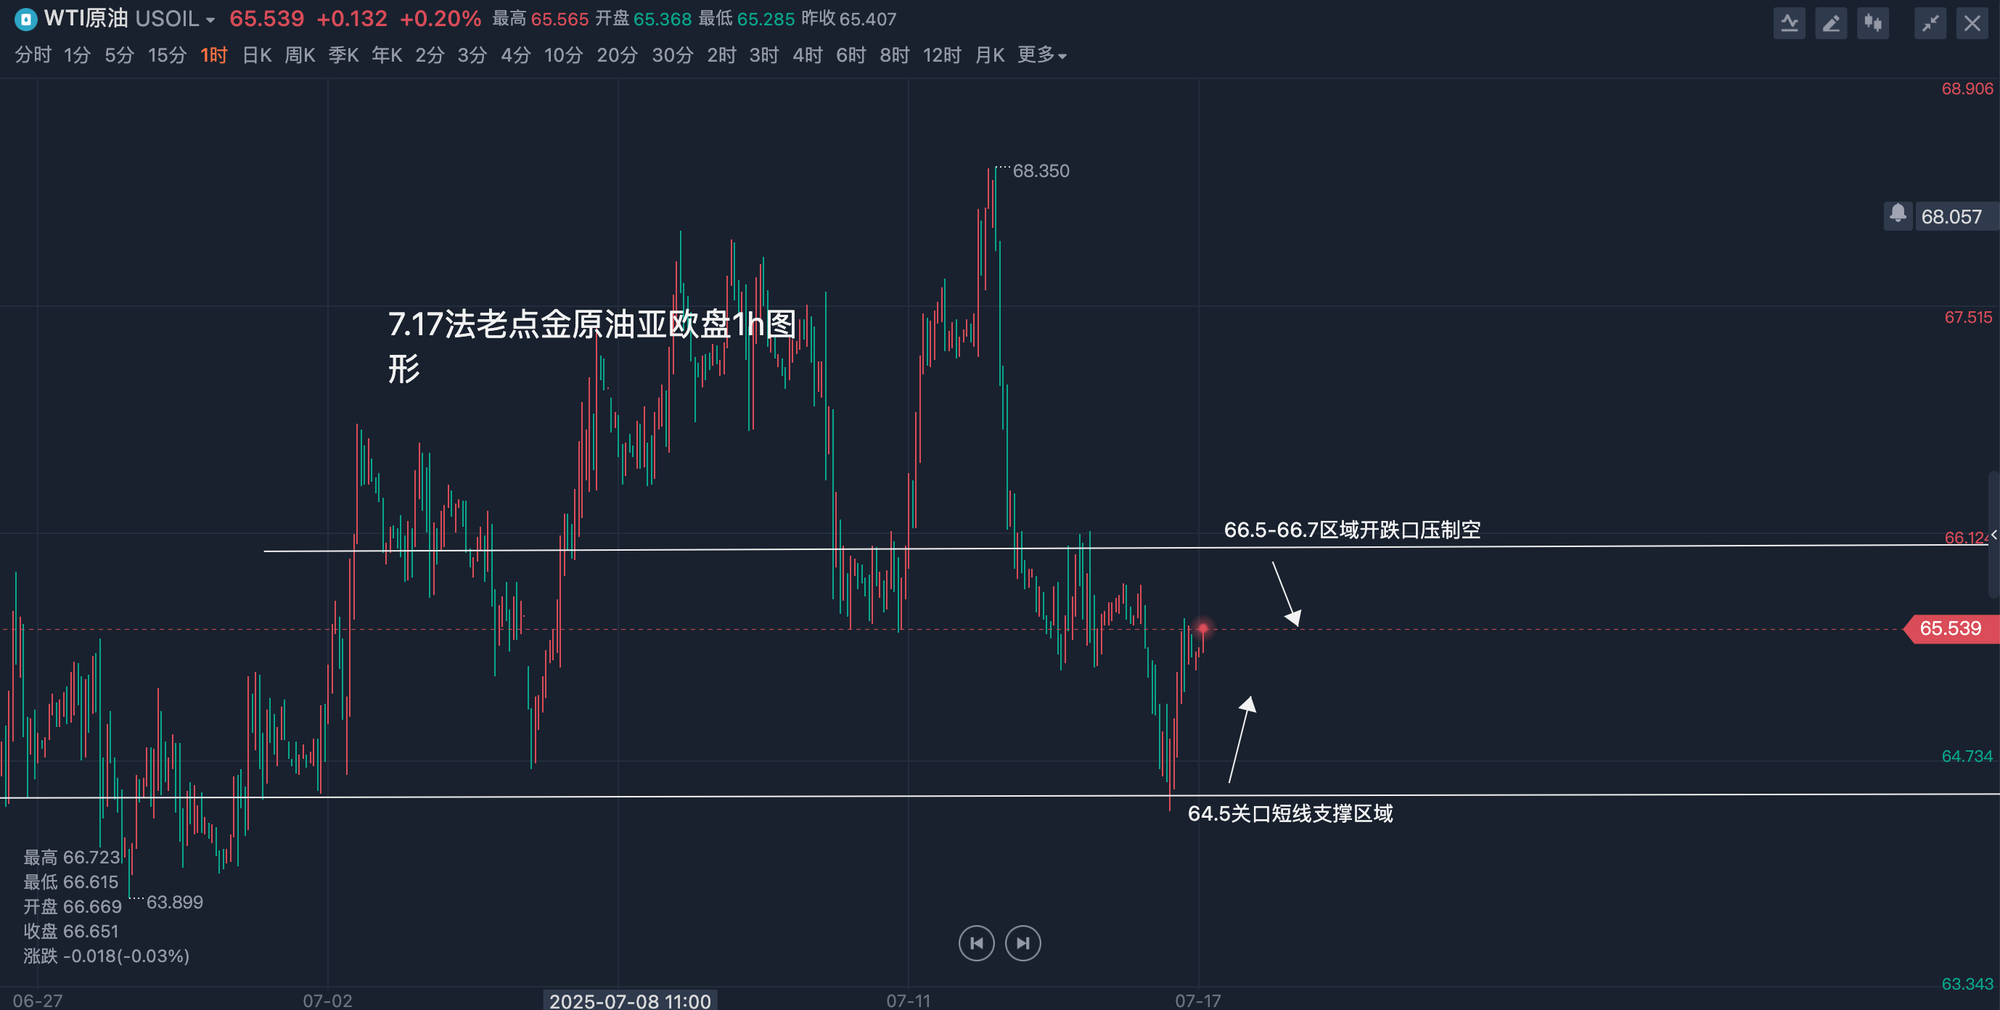This screenshot has height=1010, width=2000.
Task: Select the 4分 timeframe
Action: click(x=516, y=55)
